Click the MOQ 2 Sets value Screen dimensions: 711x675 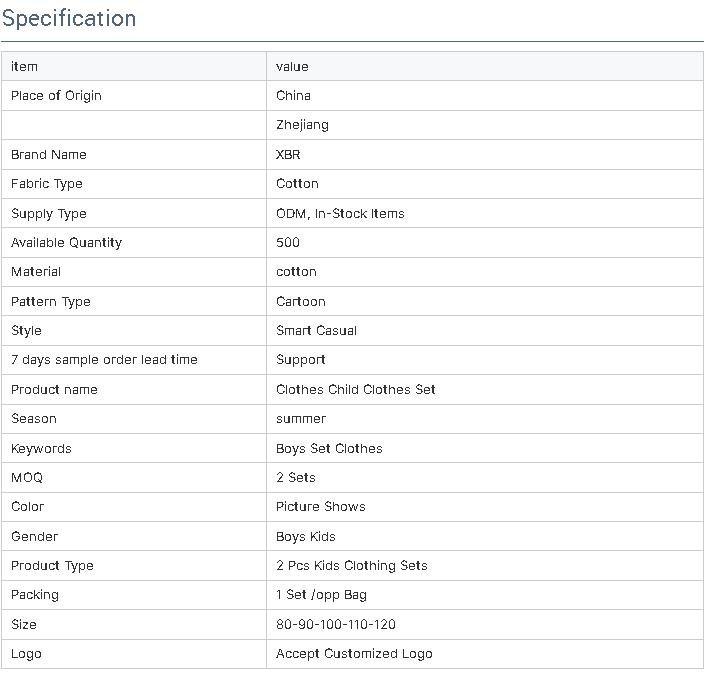[296, 477]
